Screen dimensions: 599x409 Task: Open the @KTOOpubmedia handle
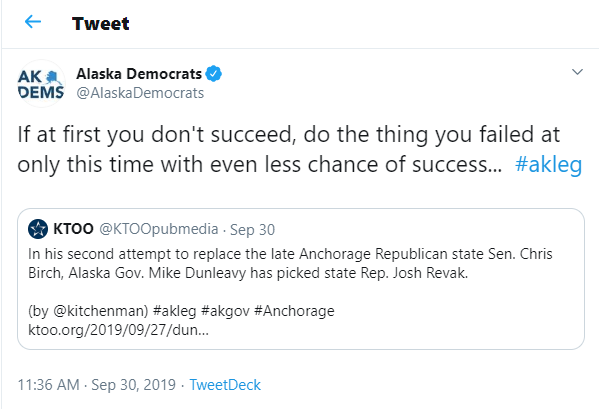pyautogui.click(x=159, y=229)
